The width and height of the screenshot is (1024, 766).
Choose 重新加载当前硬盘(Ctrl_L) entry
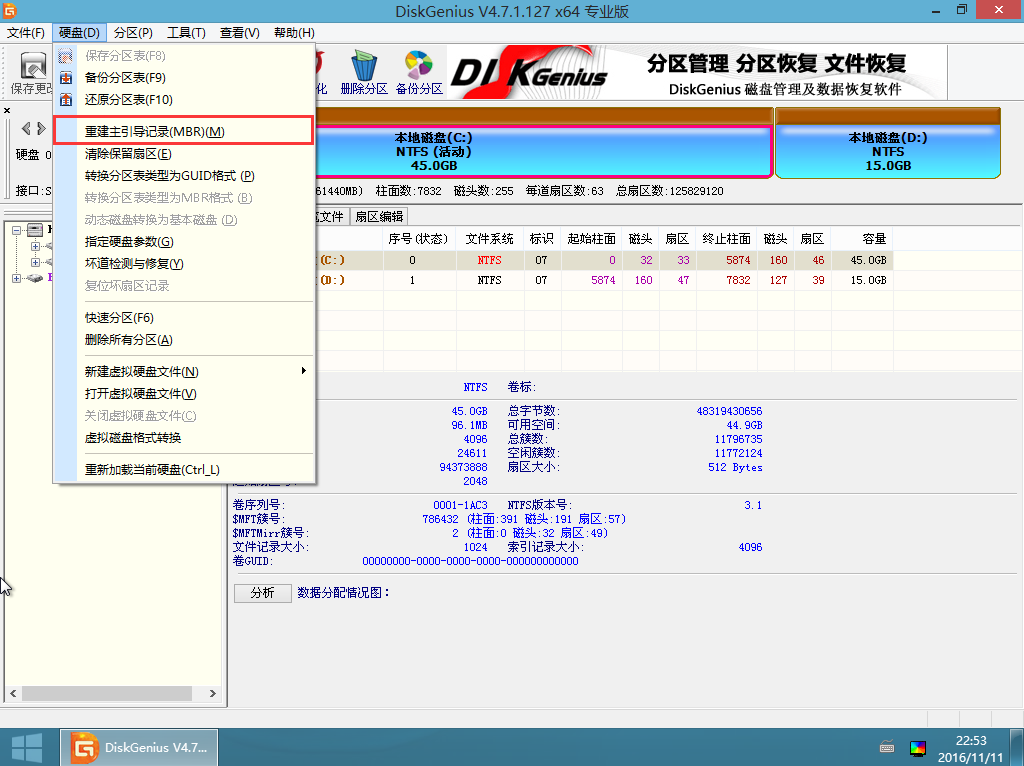click(184, 470)
